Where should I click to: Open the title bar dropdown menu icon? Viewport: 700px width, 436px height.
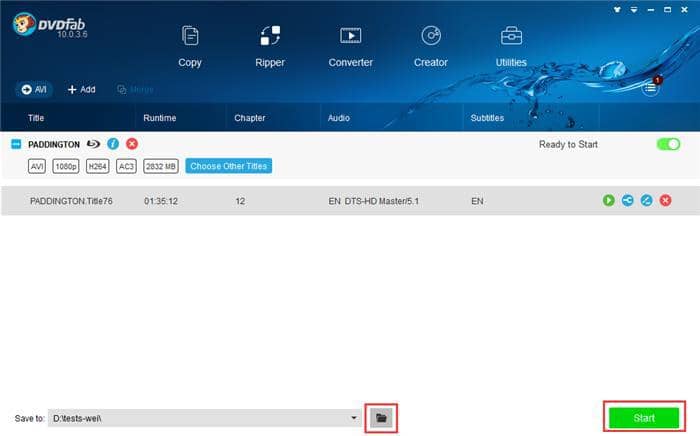point(634,9)
